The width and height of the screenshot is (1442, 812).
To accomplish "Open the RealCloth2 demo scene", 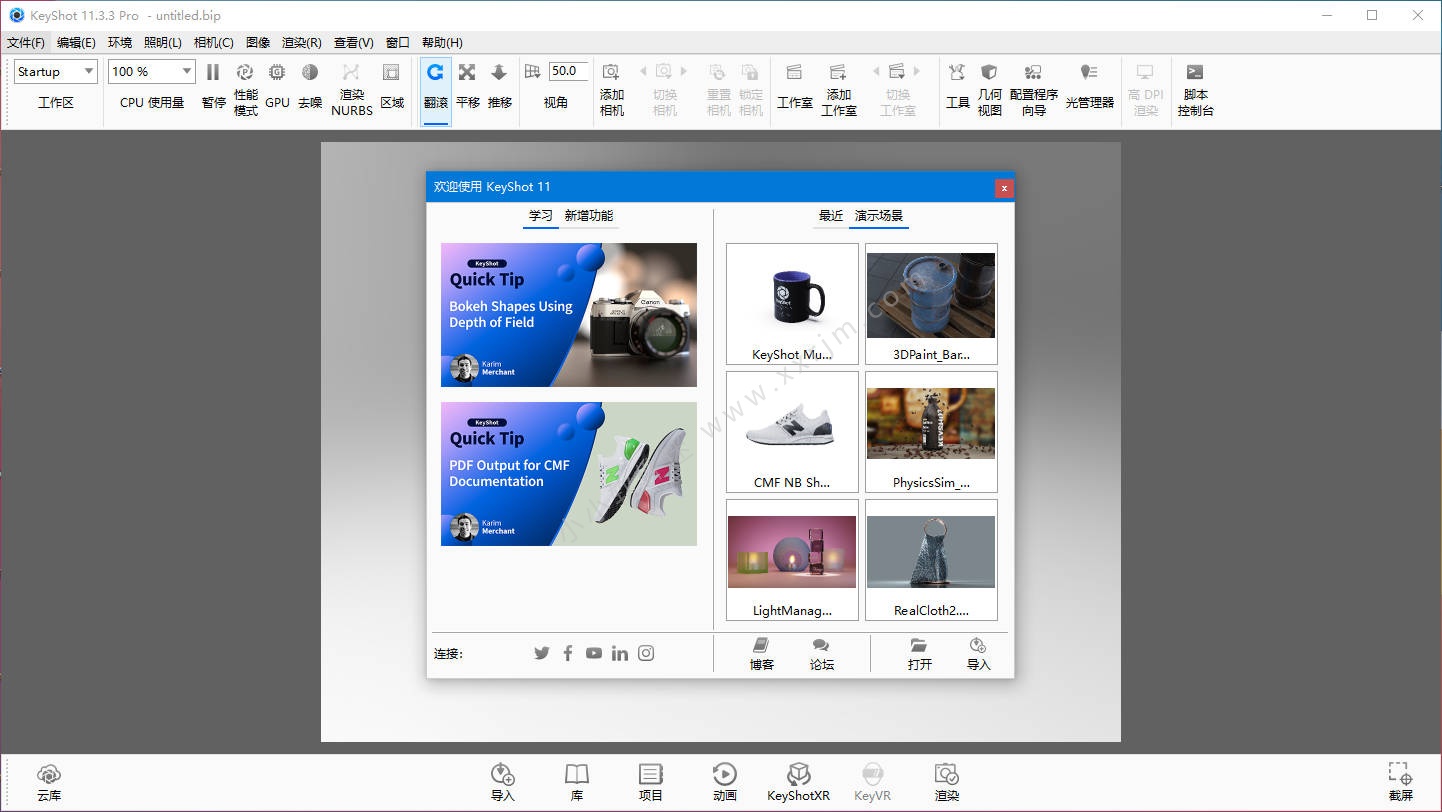I will (x=931, y=560).
